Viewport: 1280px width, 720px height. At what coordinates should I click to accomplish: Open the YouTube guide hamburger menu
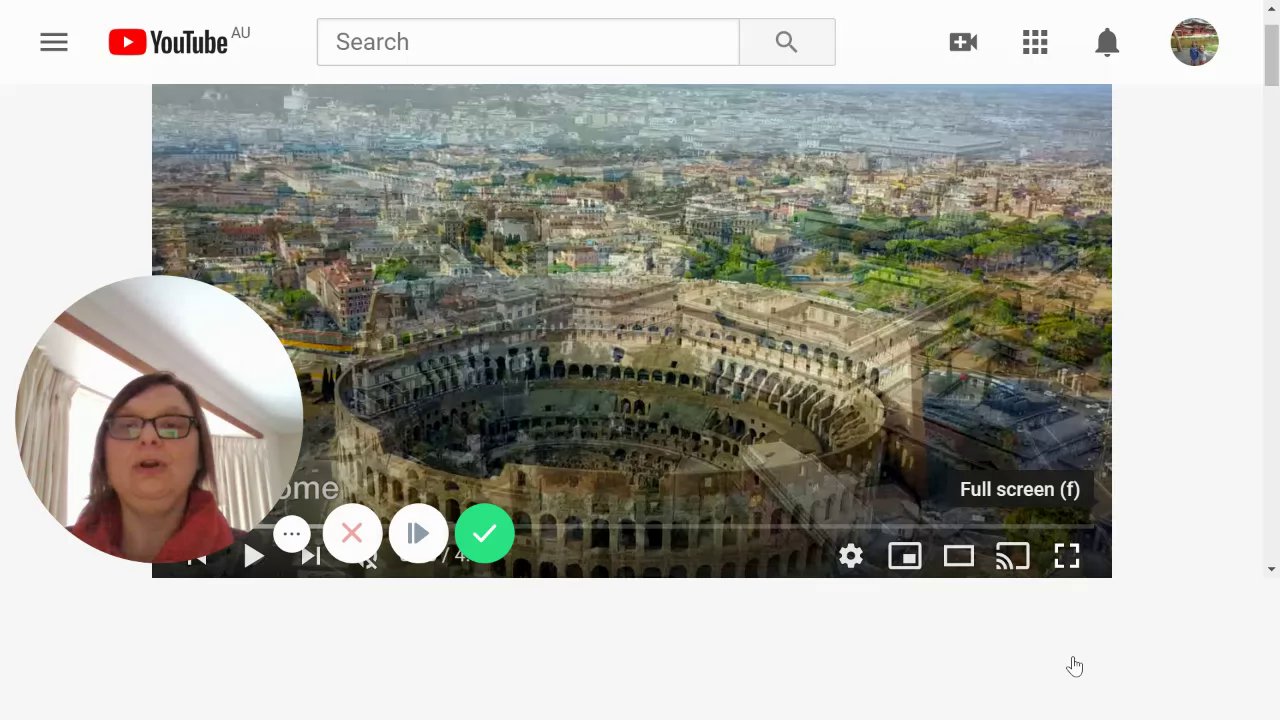(x=54, y=42)
